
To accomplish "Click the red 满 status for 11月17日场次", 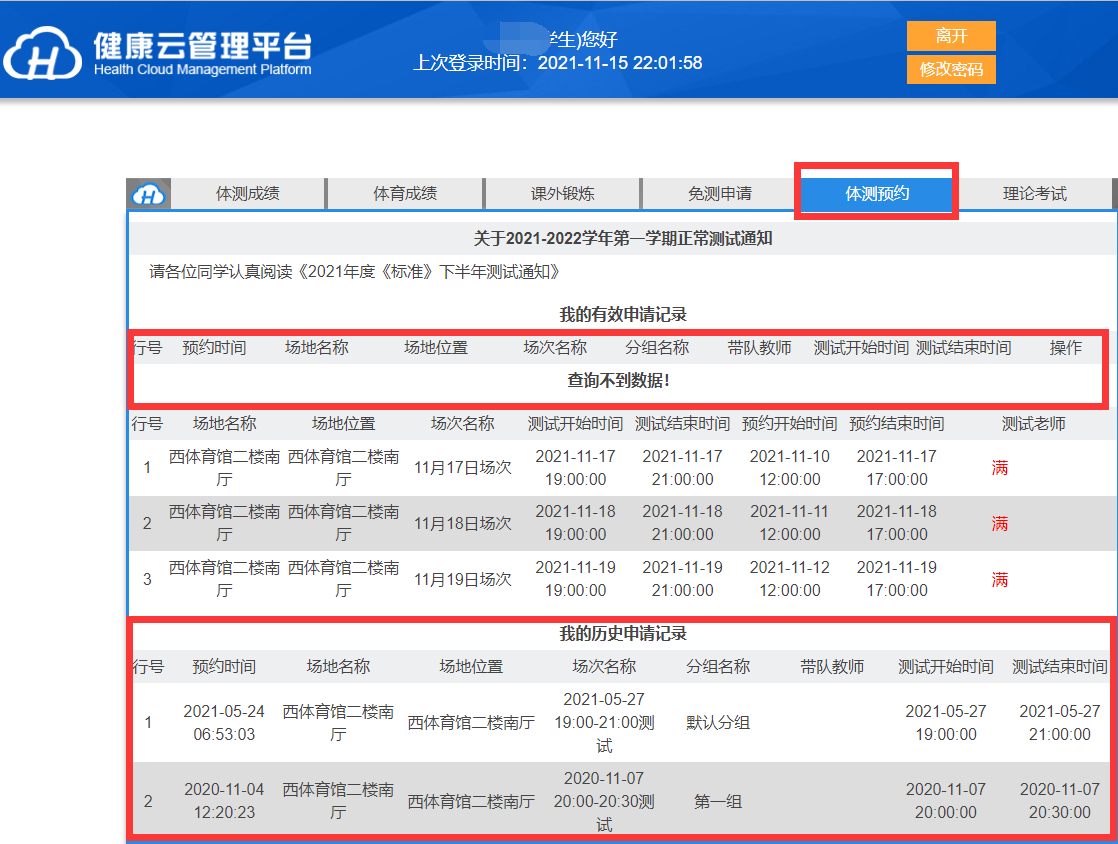I will 999,468.
